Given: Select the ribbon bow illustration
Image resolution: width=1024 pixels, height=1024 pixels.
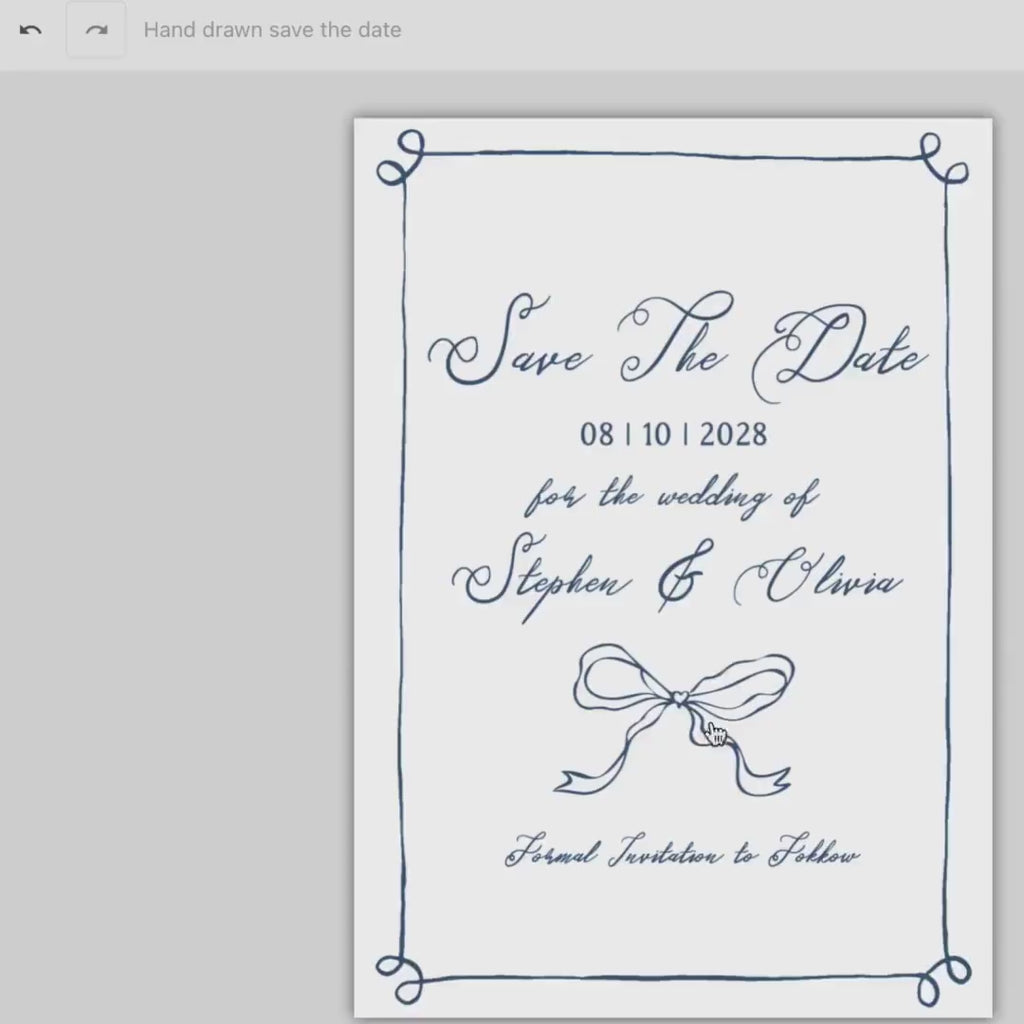Looking at the screenshot, I should (x=674, y=720).
